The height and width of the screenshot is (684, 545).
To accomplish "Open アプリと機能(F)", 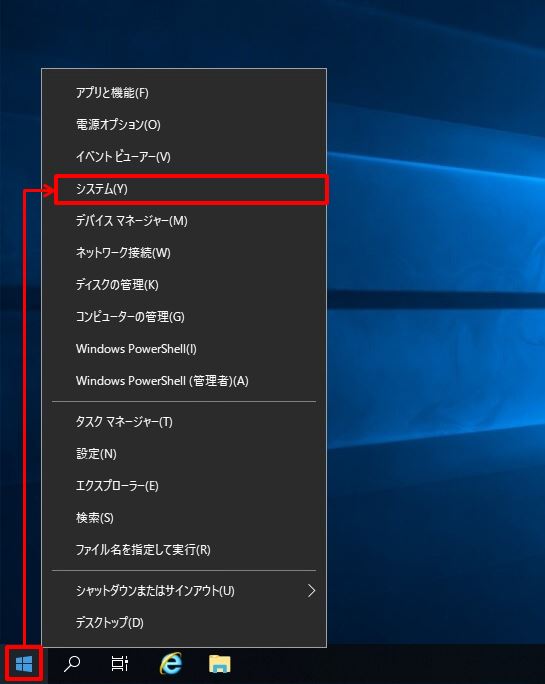I will click(184, 93).
